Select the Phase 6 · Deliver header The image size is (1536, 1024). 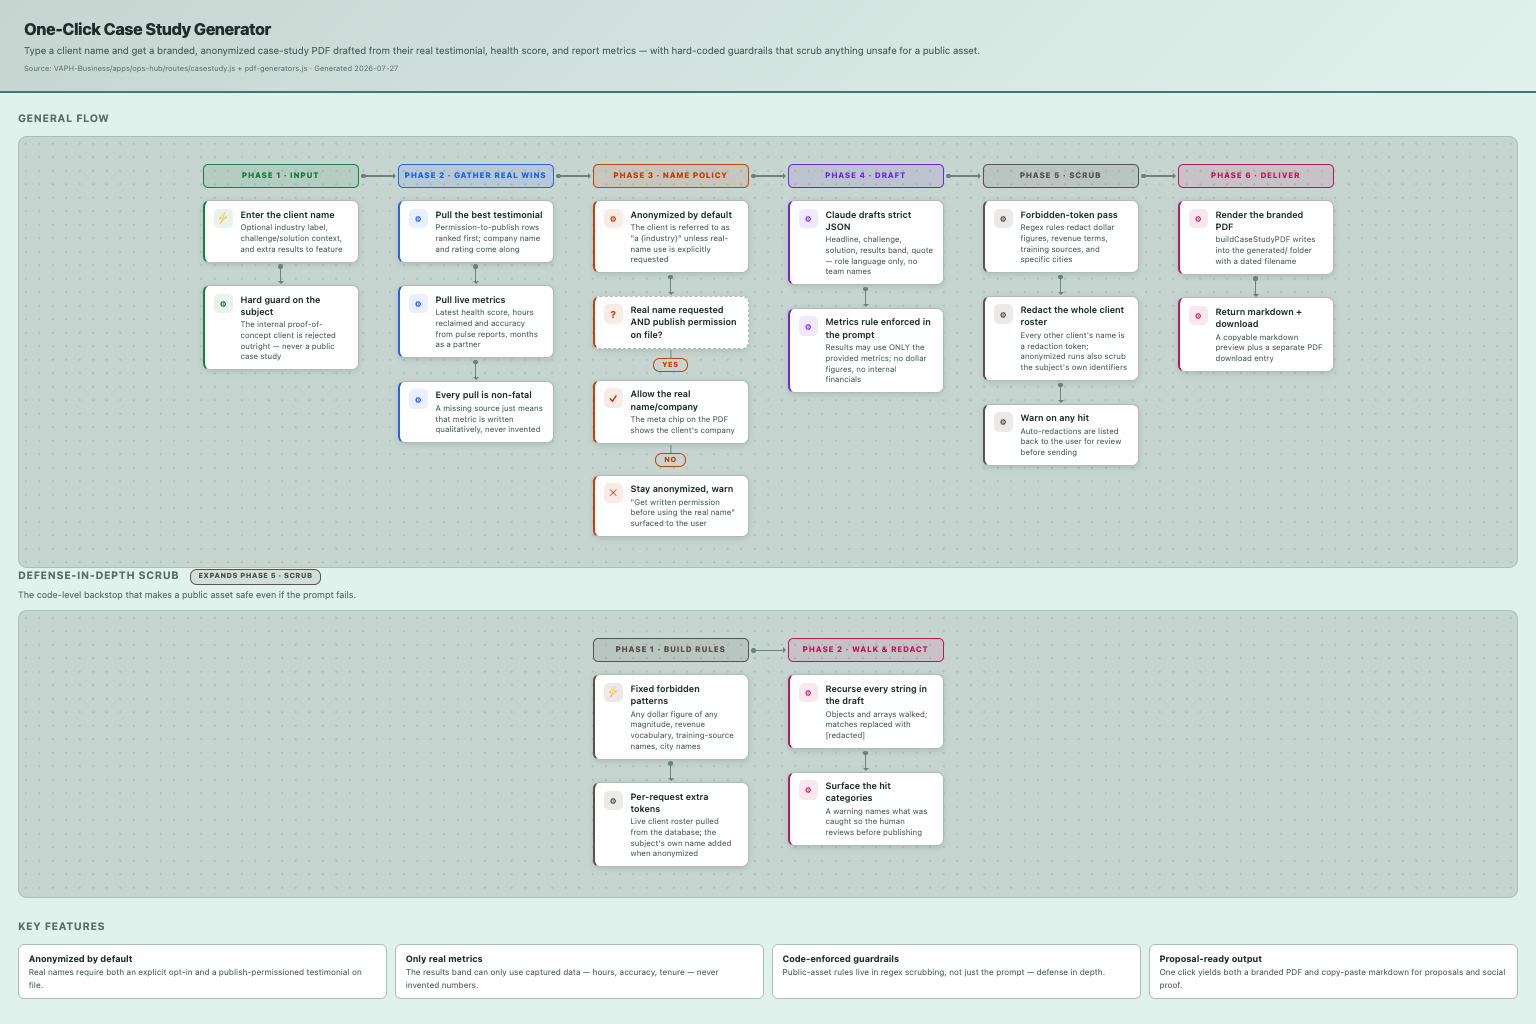1256,176
